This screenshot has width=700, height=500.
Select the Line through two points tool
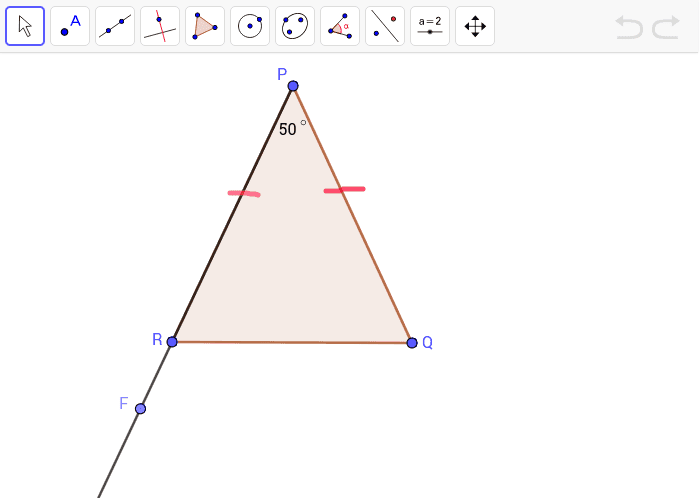click(x=115, y=26)
